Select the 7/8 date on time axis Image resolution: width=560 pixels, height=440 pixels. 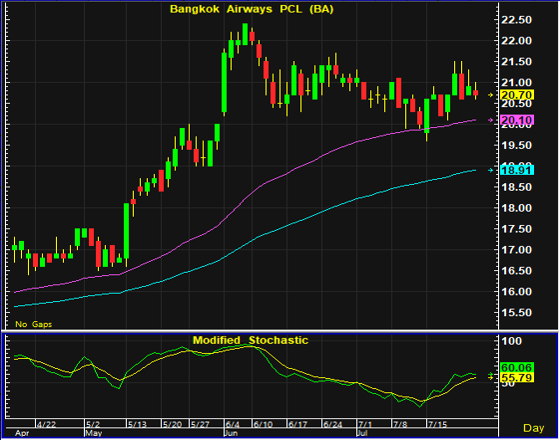(400, 425)
